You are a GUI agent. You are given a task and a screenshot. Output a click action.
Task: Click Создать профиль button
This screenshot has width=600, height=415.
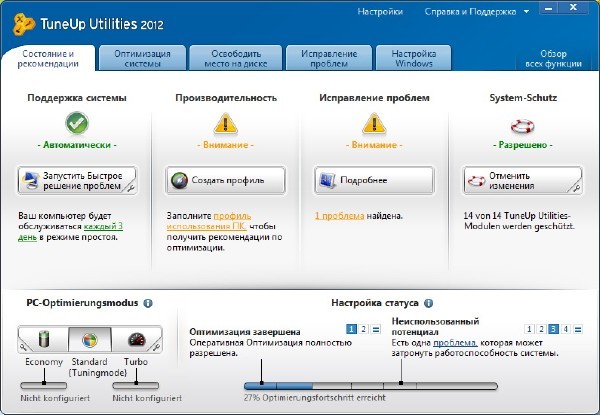point(225,181)
